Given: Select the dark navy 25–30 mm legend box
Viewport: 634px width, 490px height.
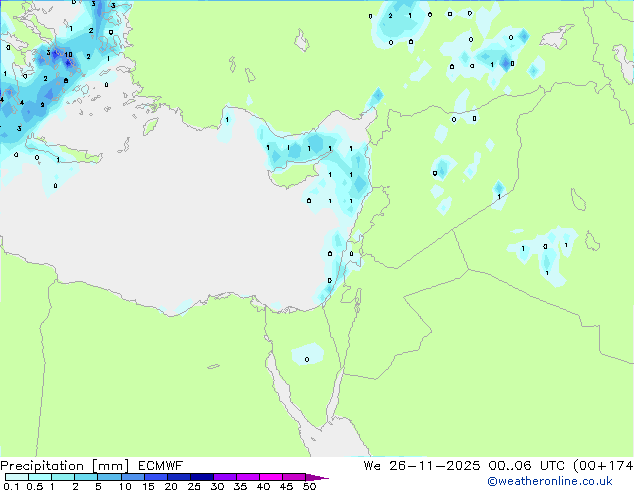Looking at the screenshot, I should (x=202, y=477).
